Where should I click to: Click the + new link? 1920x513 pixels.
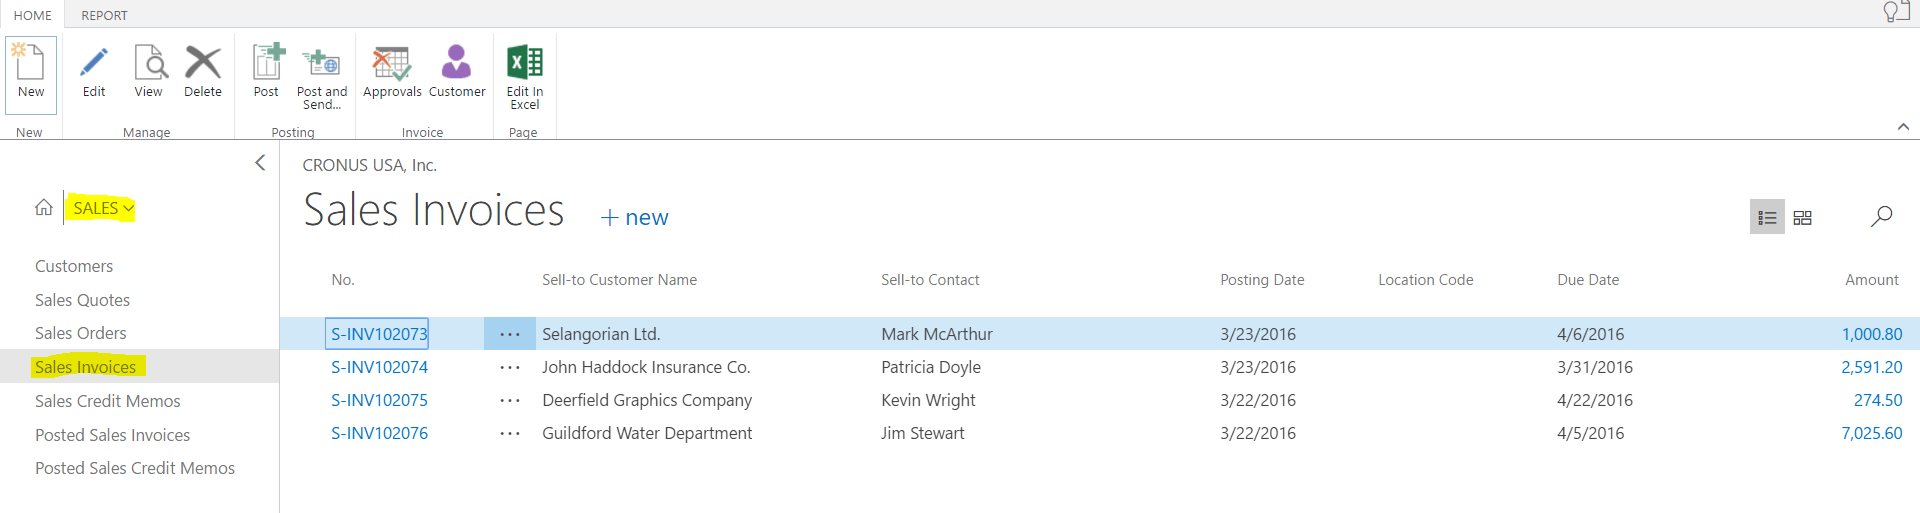(635, 217)
